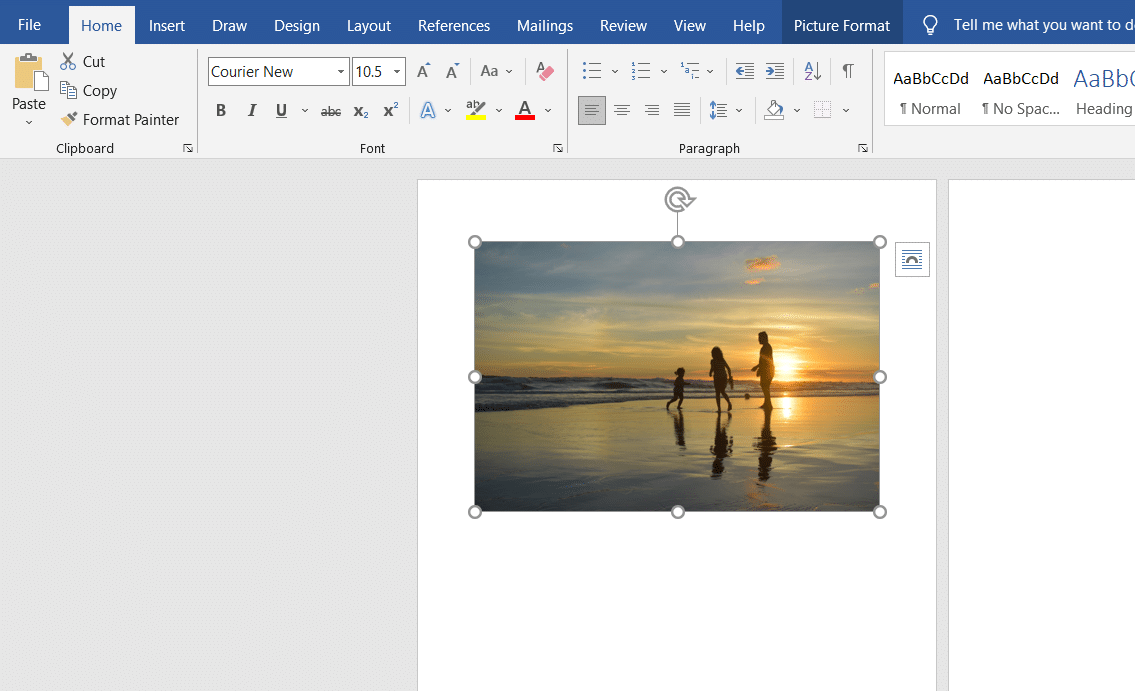Open the Clipboard pane launcher
Viewport: 1135px width, 691px height.
coord(188,148)
